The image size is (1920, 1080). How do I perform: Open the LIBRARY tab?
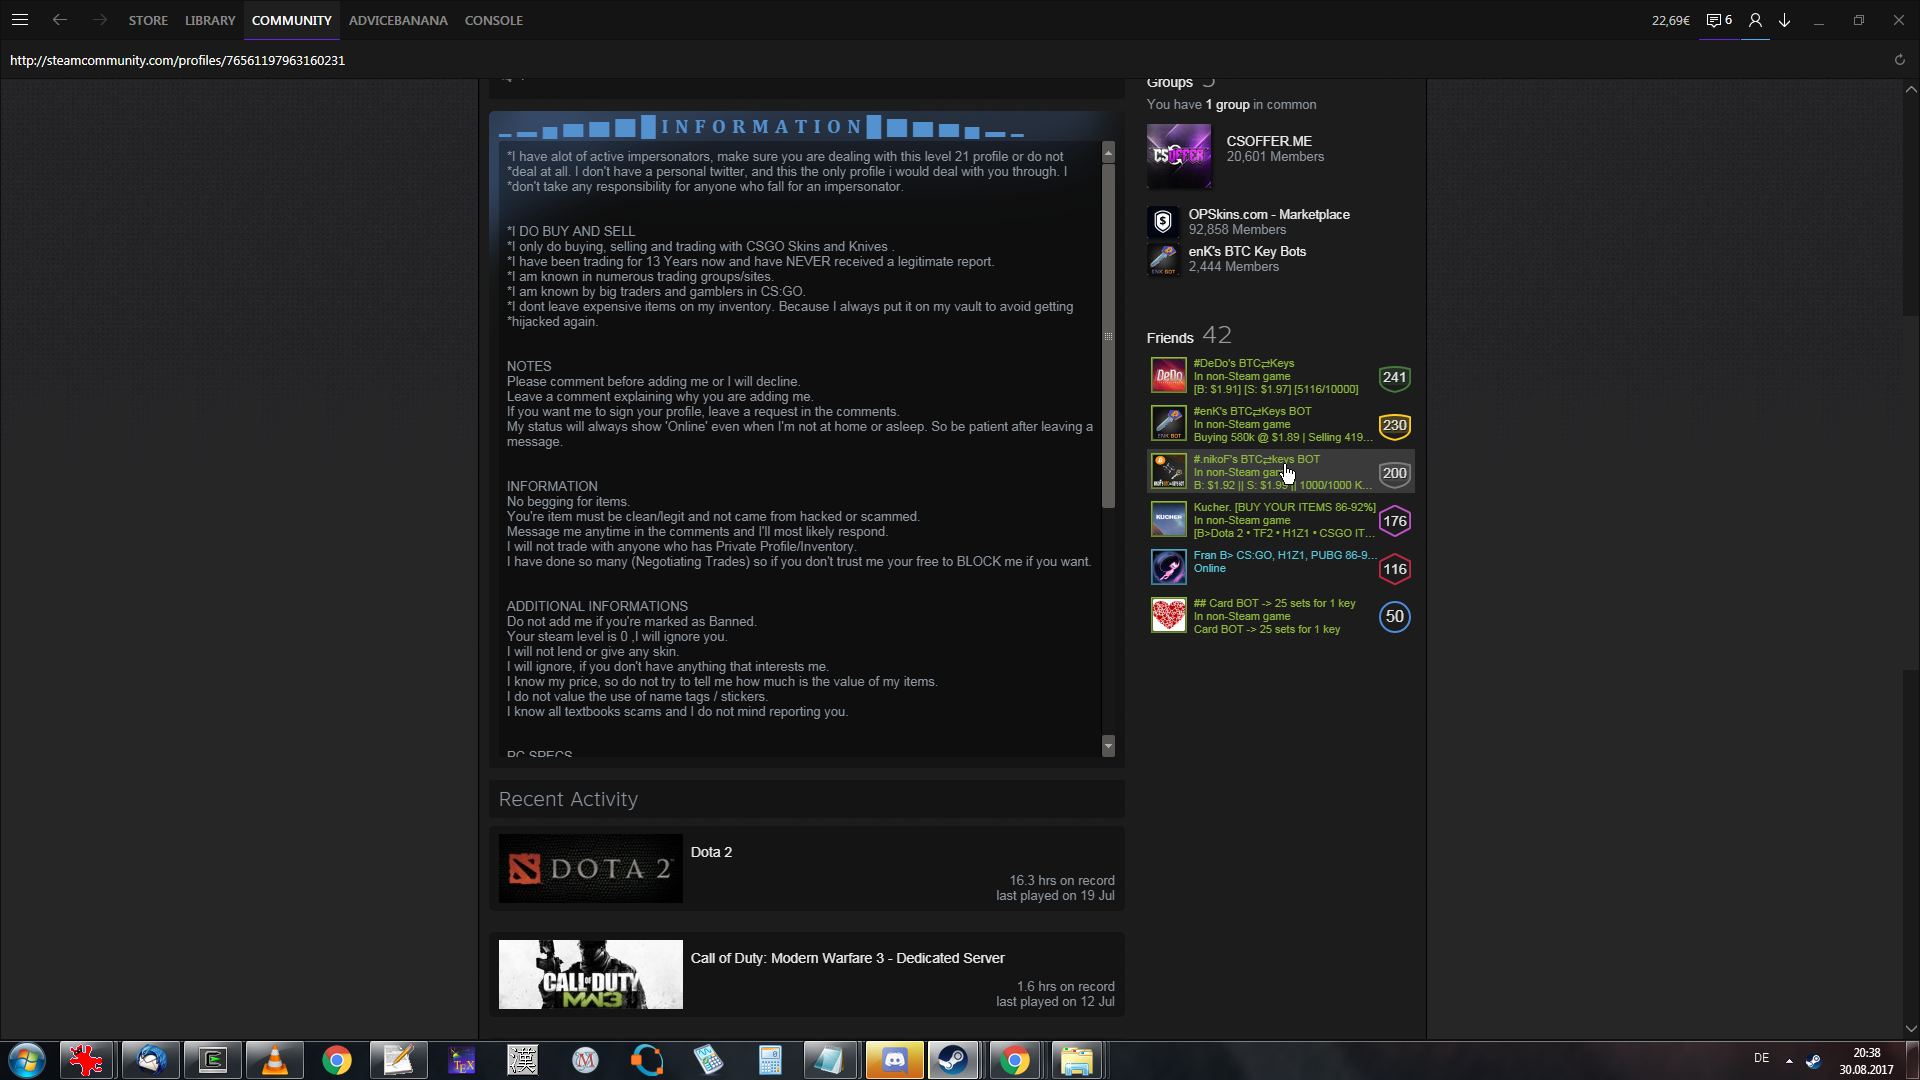click(210, 20)
